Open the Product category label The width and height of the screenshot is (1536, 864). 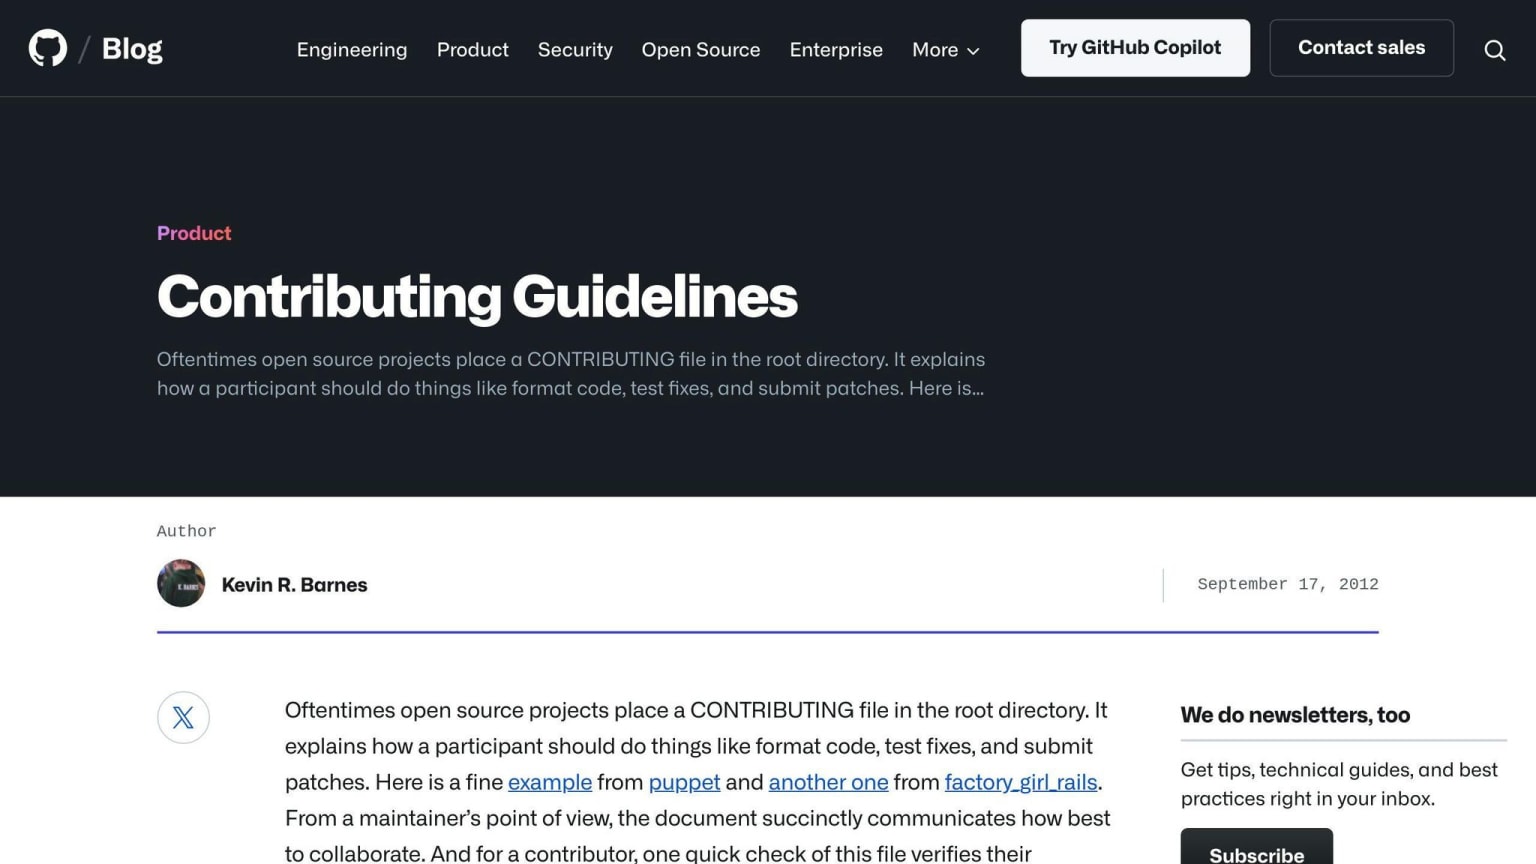point(194,233)
